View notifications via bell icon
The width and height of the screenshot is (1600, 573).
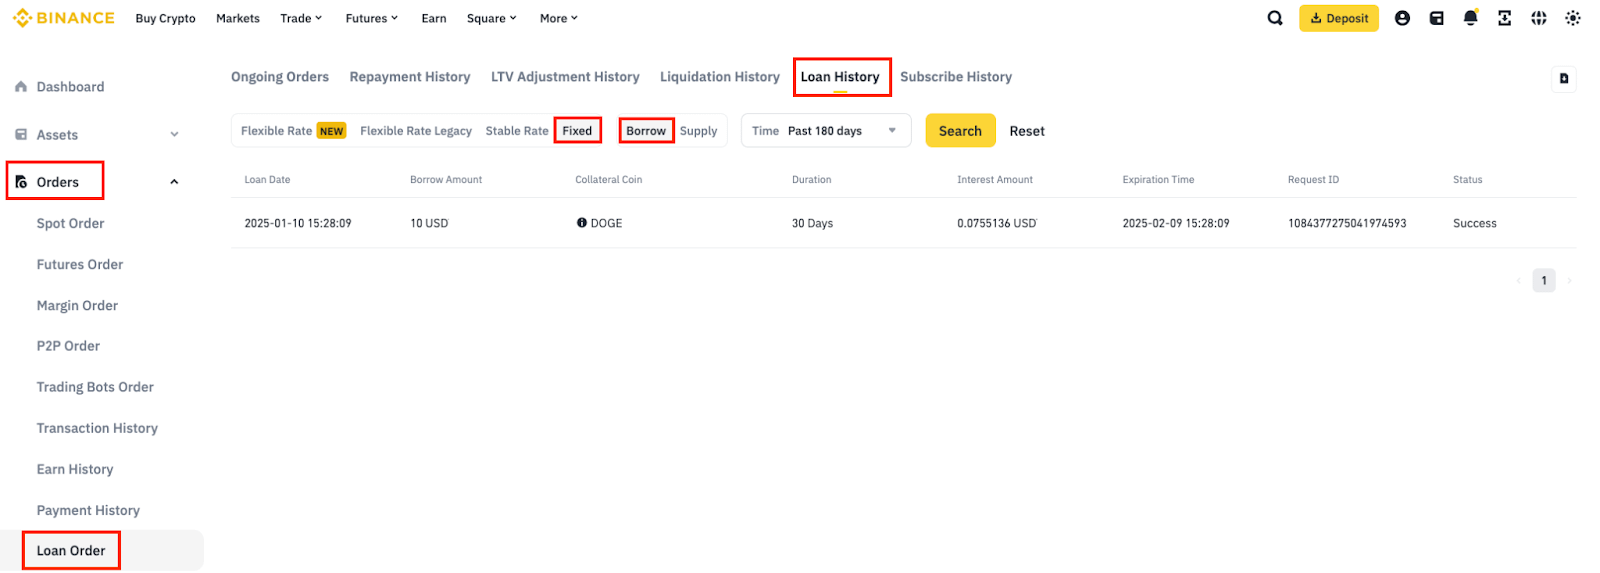point(1470,18)
